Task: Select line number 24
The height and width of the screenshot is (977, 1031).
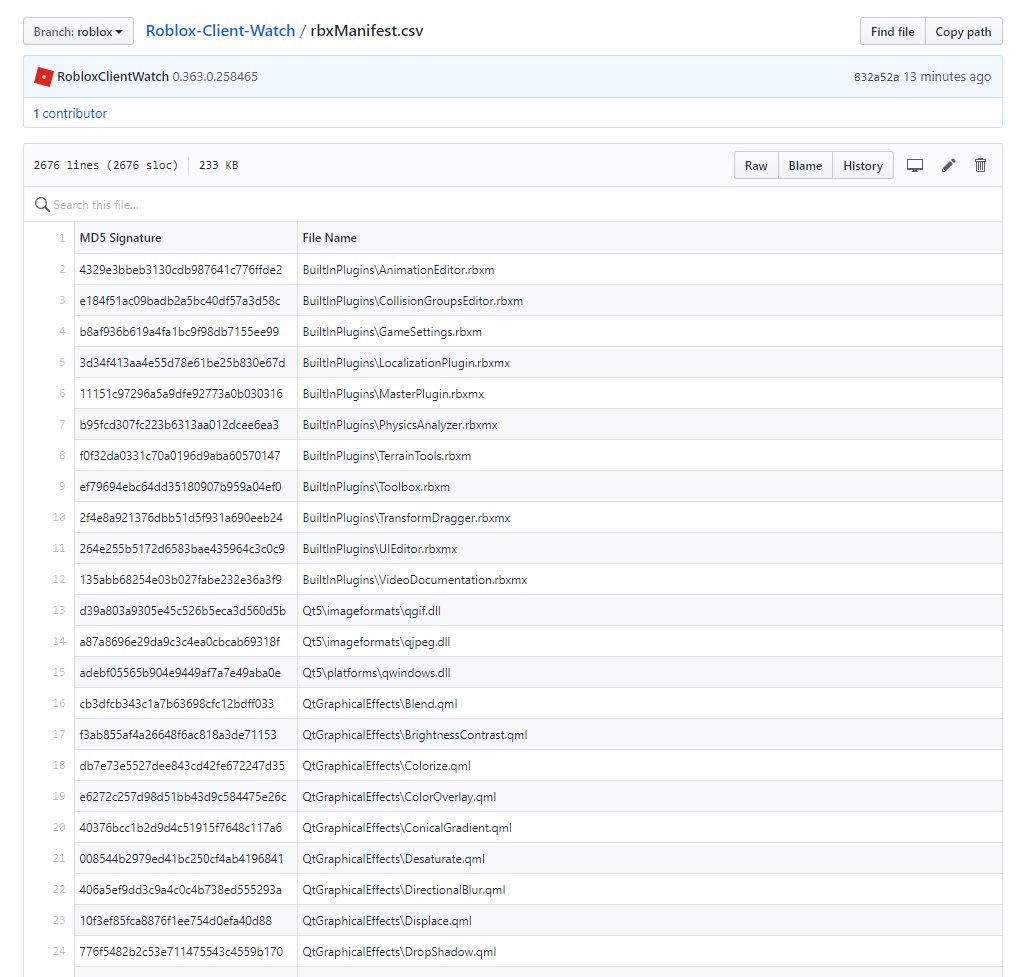Action: pos(59,951)
